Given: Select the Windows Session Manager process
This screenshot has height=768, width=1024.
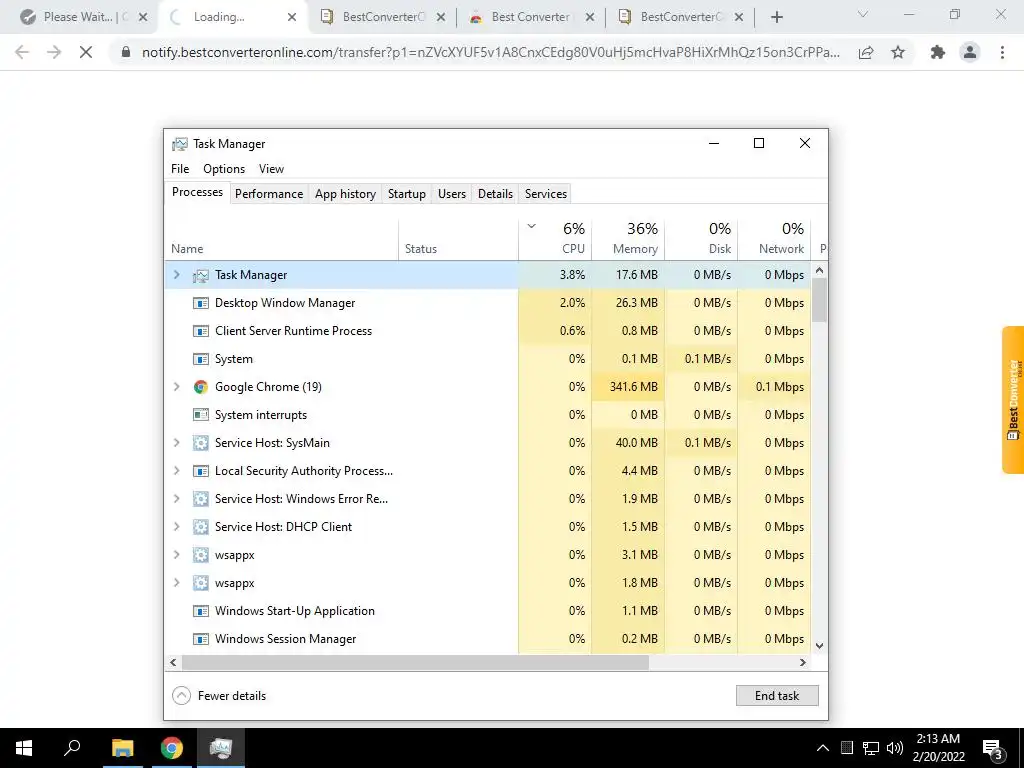Looking at the screenshot, I should [x=488, y=639].
